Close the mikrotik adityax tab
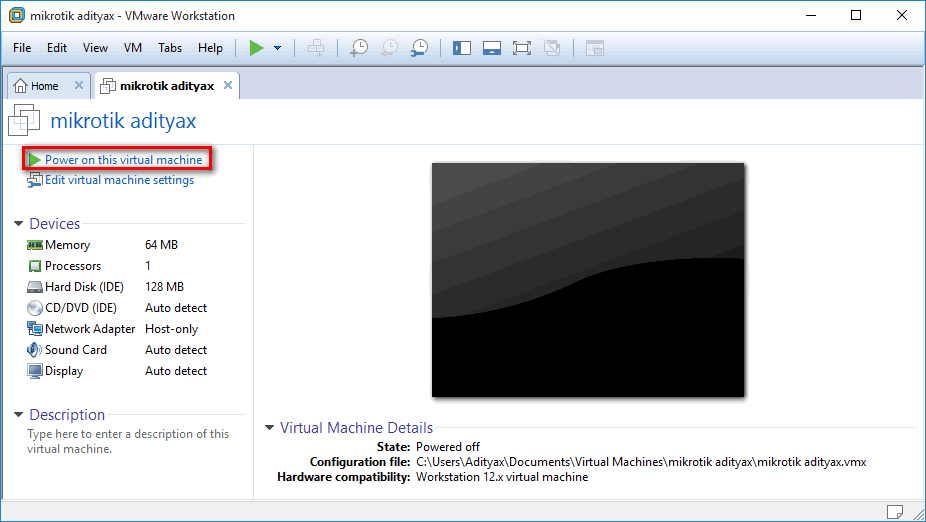The image size is (926, 522). click(228, 86)
